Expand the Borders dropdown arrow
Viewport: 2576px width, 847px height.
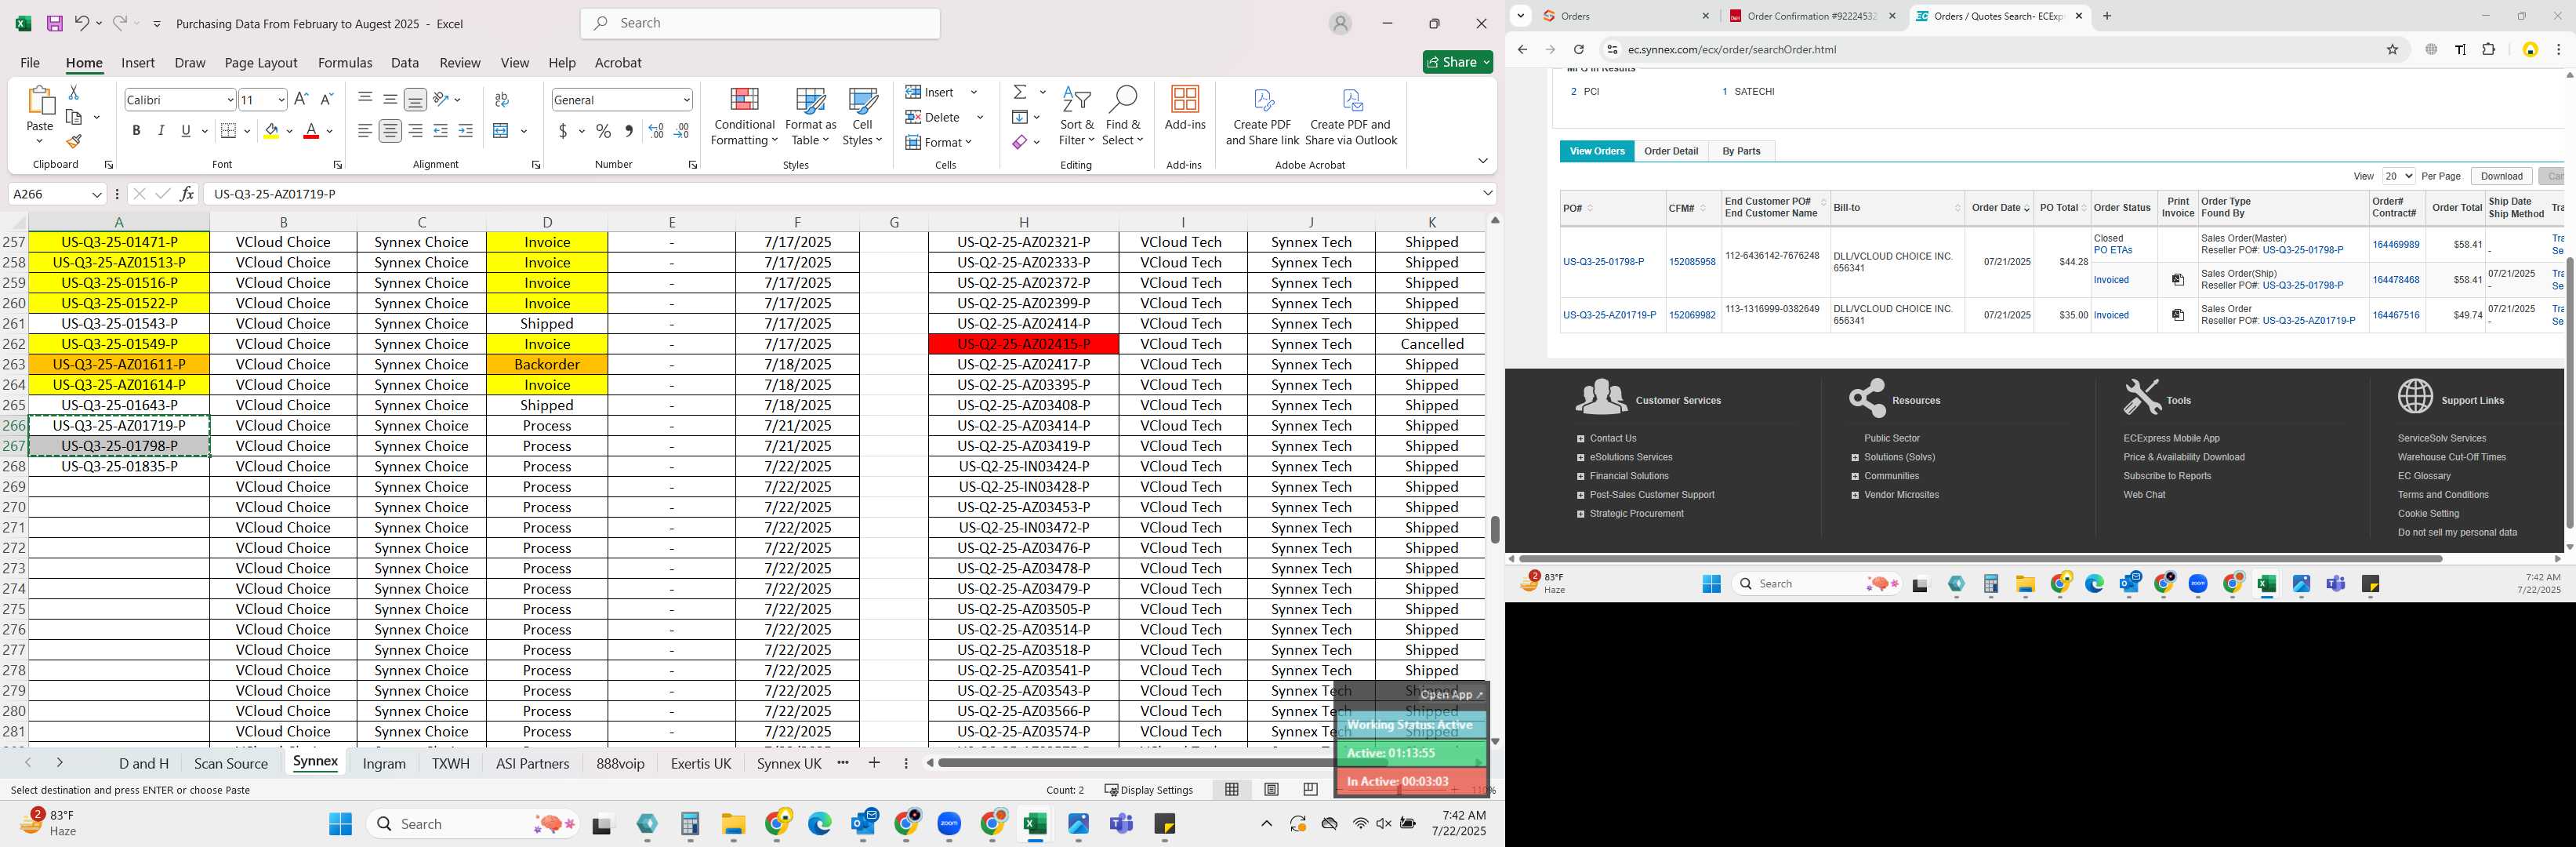point(247,131)
